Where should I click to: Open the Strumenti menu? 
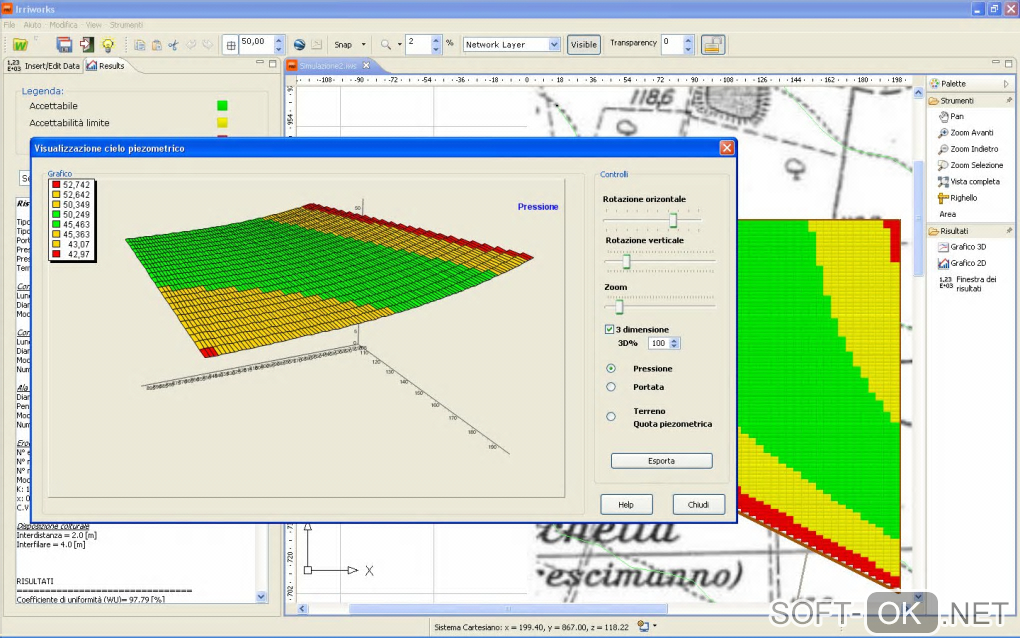126,24
